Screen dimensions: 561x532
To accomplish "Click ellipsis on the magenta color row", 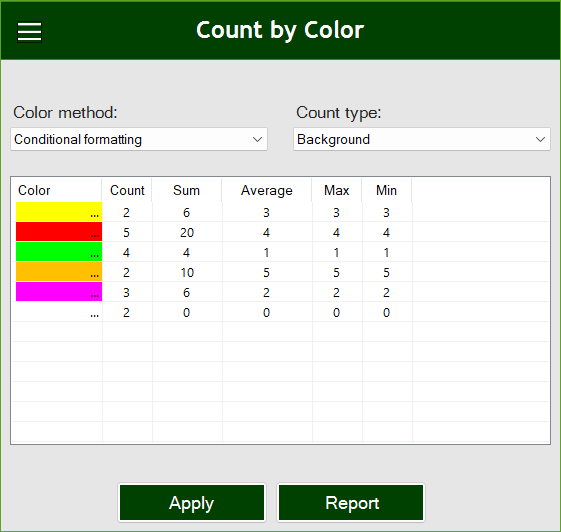I will (x=94, y=295).
